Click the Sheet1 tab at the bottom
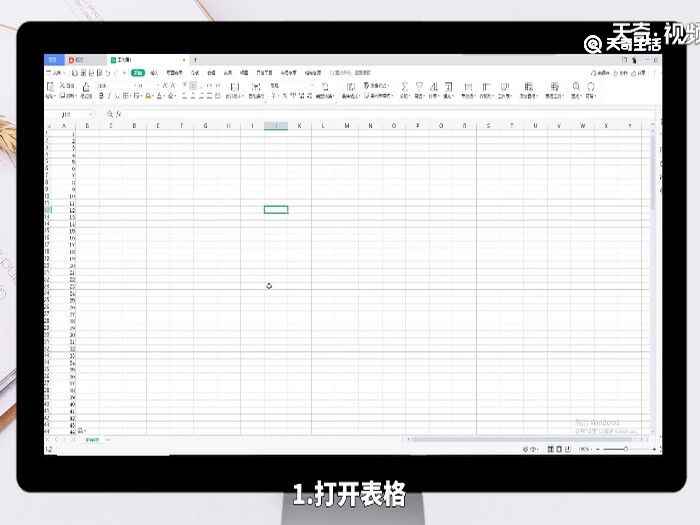This screenshot has height=525, width=700. 92,439
